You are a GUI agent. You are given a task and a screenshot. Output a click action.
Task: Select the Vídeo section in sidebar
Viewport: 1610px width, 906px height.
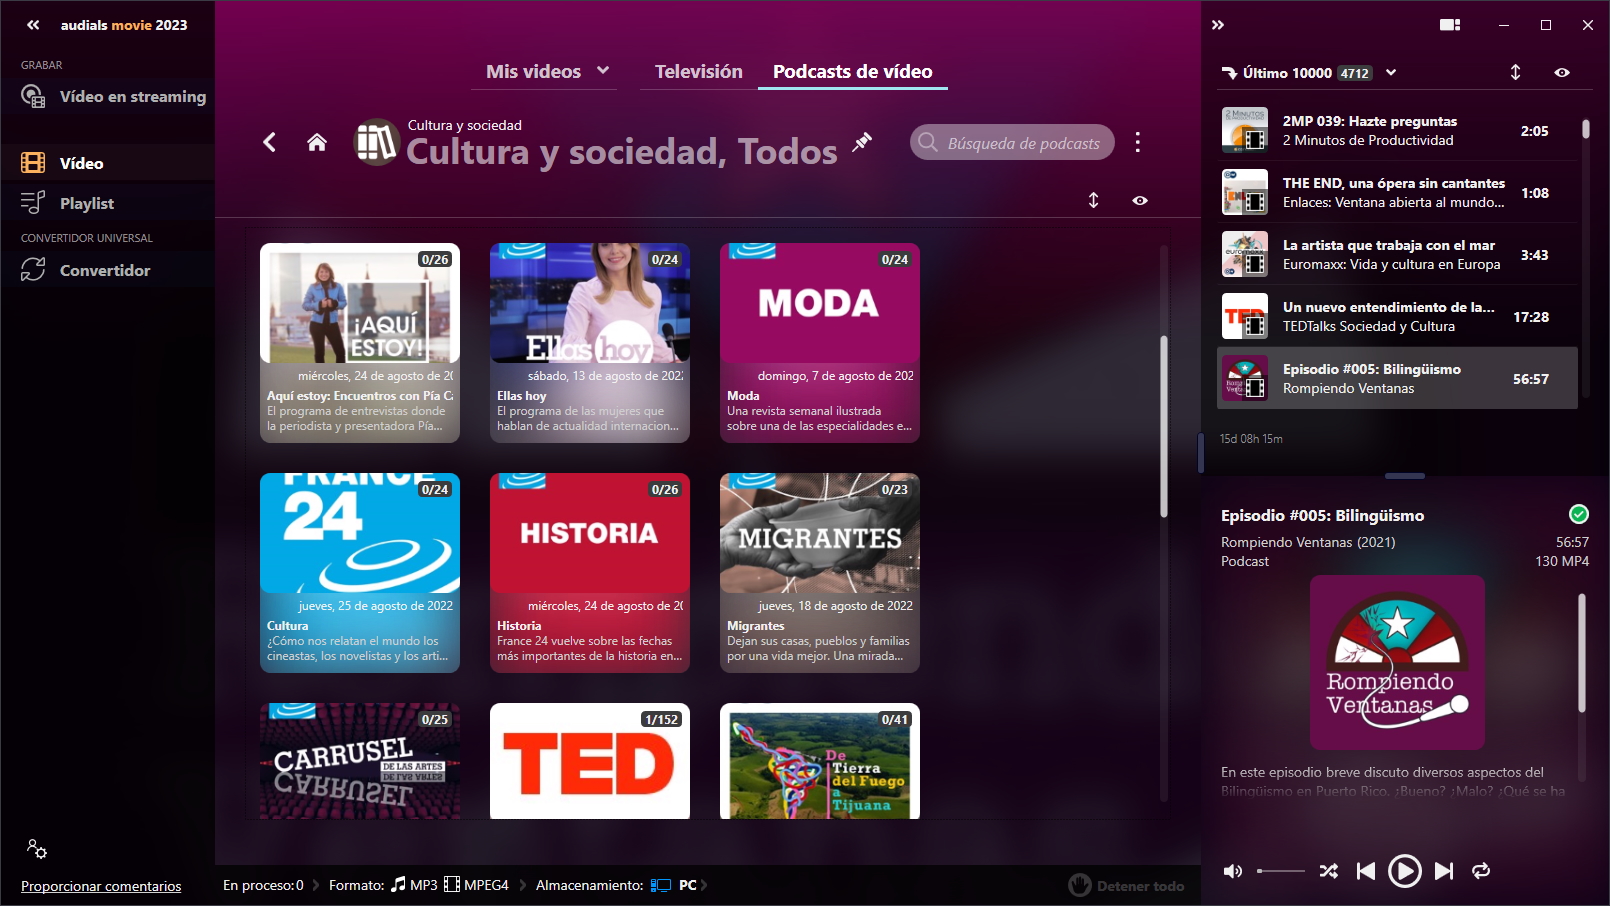click(107, 163)
